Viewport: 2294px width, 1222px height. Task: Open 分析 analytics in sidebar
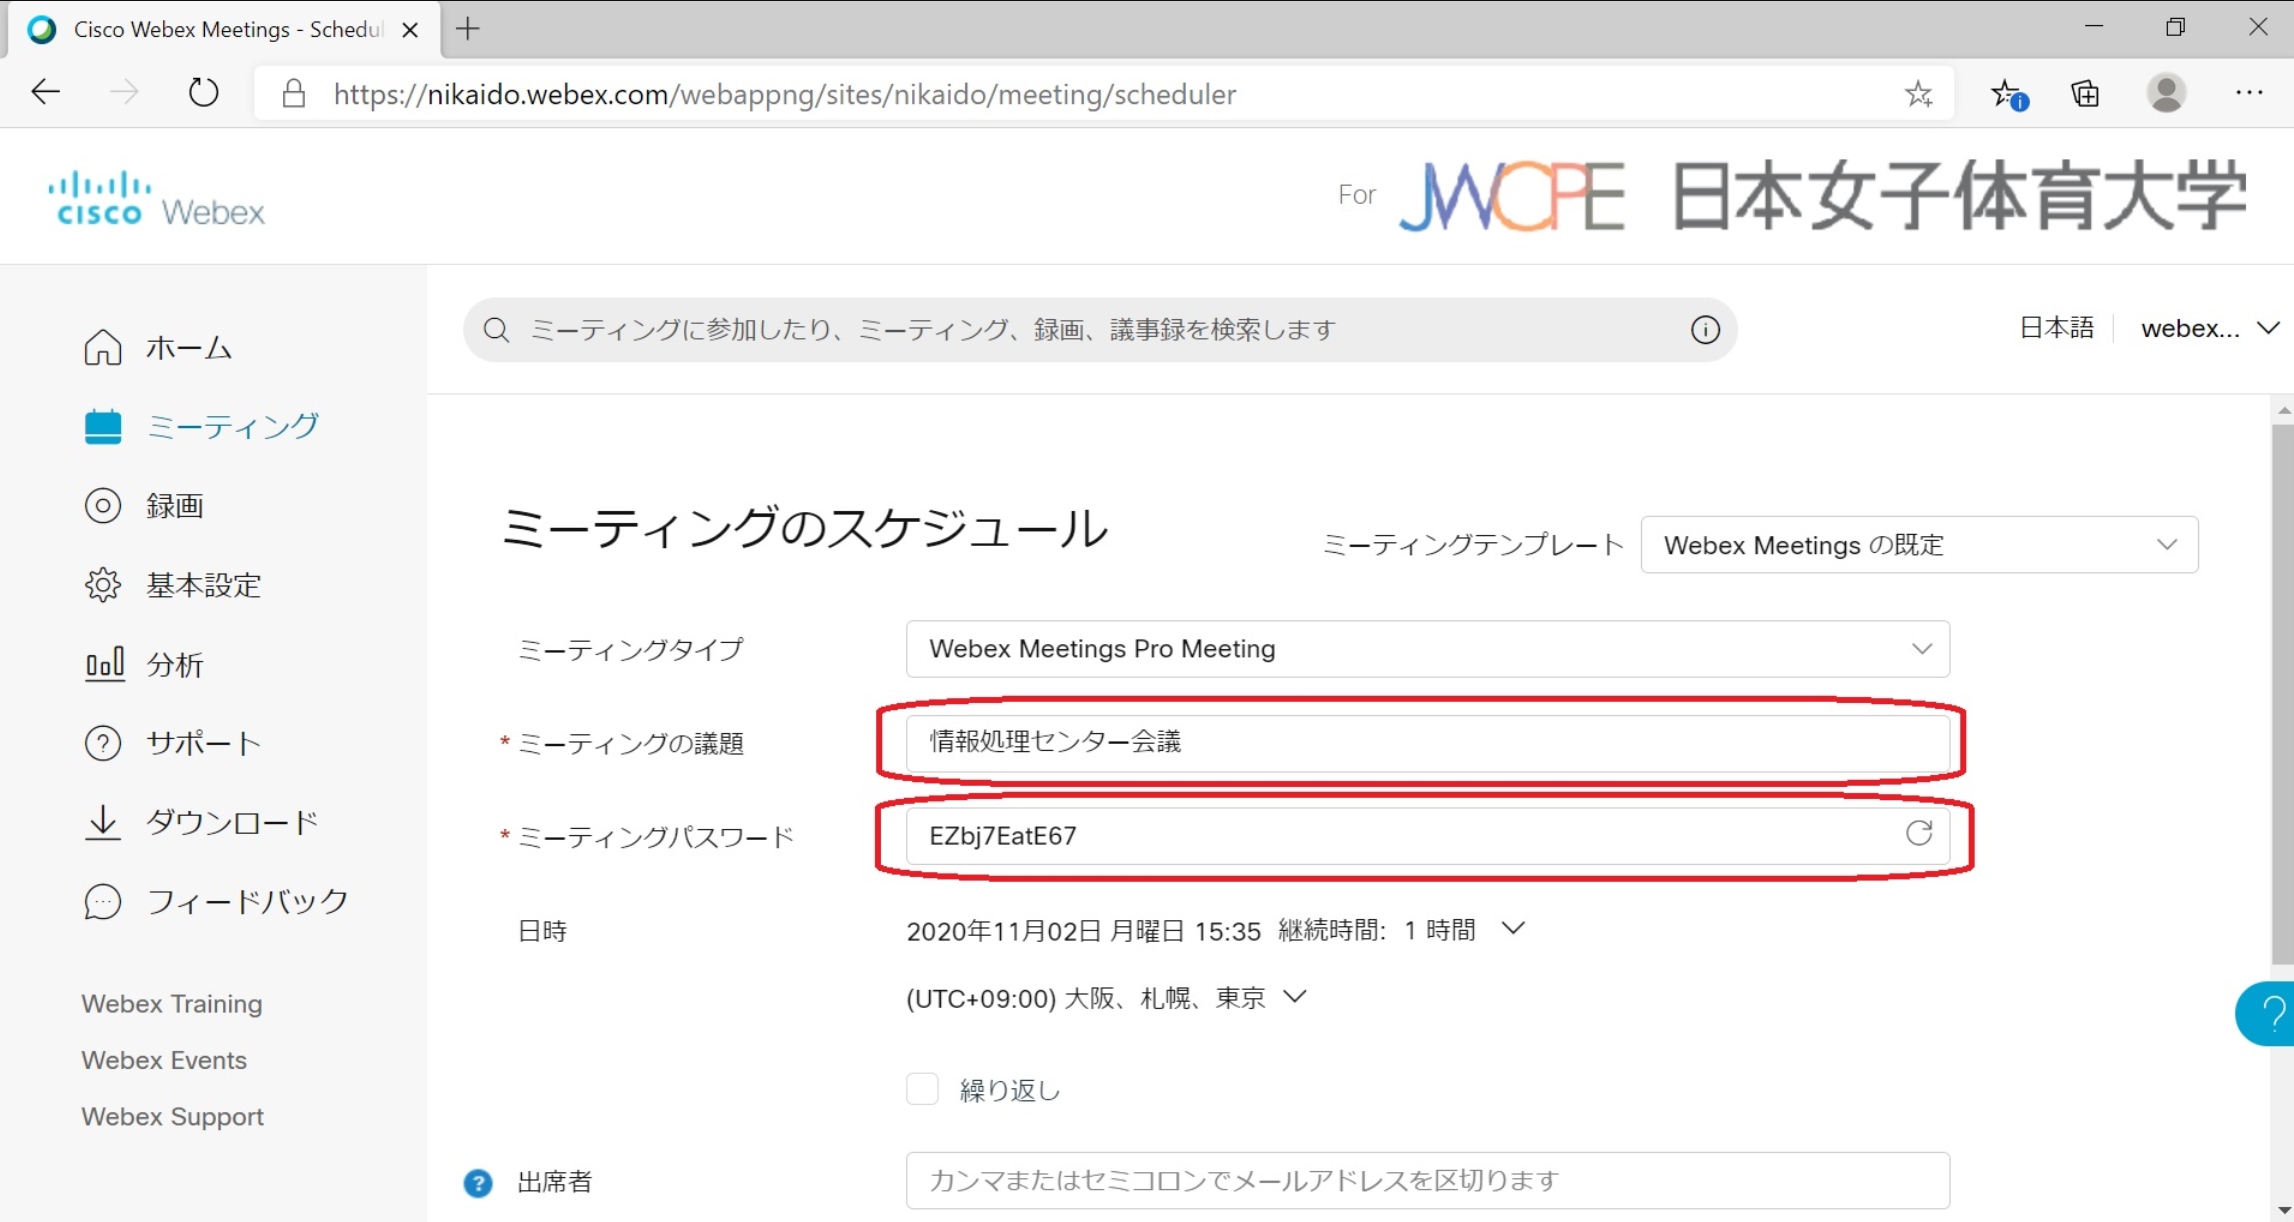(144, 663)
